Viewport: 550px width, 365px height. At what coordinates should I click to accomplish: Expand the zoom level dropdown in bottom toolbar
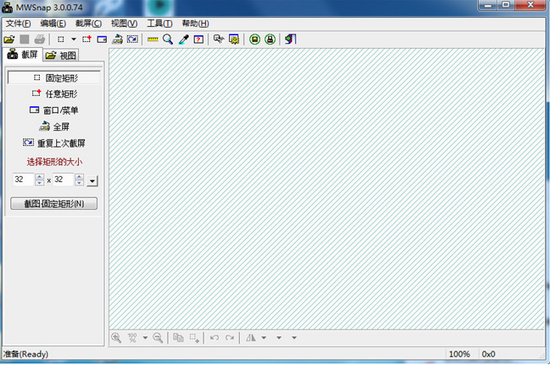145,338
